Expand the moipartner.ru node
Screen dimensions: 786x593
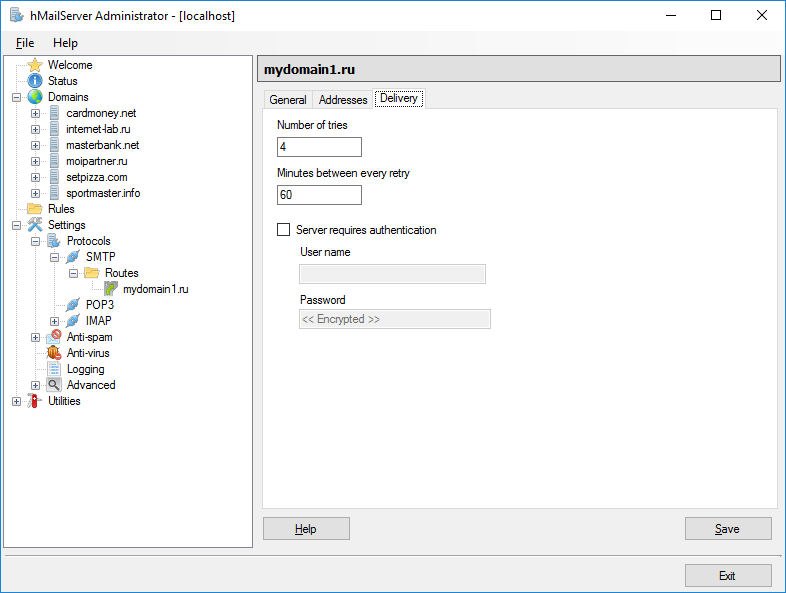click(x=35, y=161)
